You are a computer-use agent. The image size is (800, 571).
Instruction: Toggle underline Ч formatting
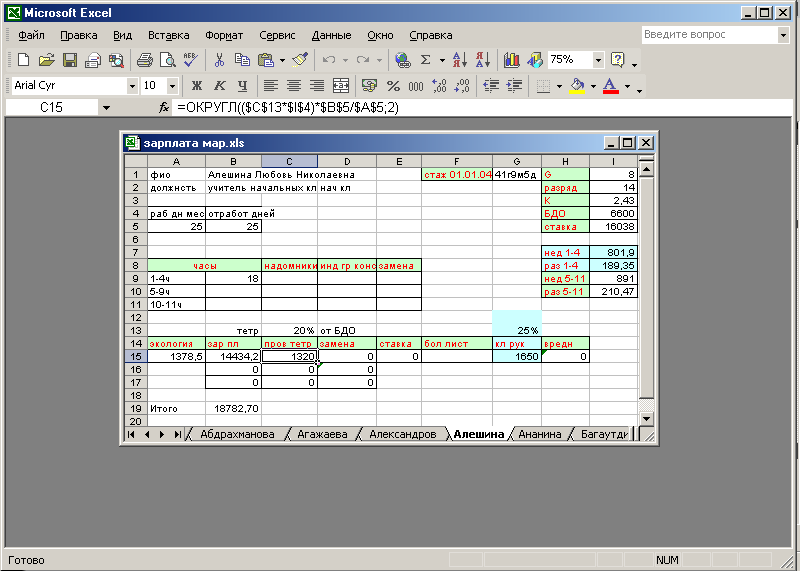point(243,86)
